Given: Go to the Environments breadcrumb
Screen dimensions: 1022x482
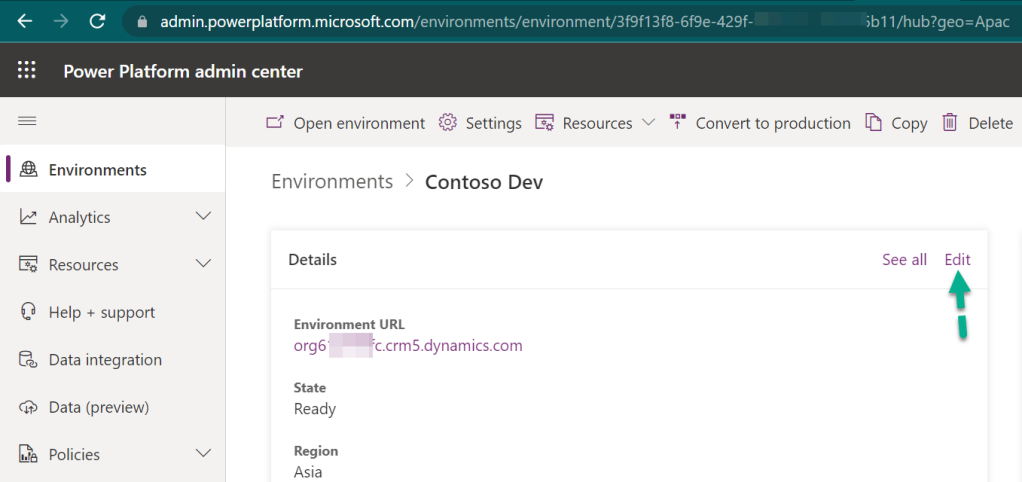Looking at the screenshot, I should pos(332,181).
